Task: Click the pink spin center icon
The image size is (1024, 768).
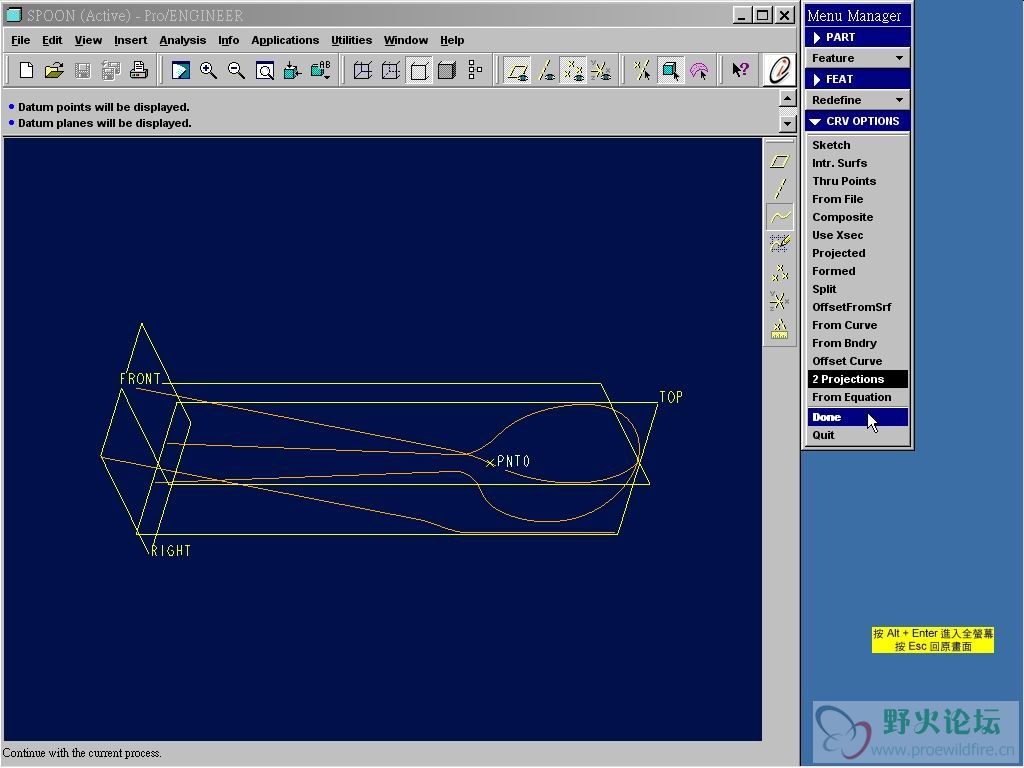Action: click(x=699, y=70)
